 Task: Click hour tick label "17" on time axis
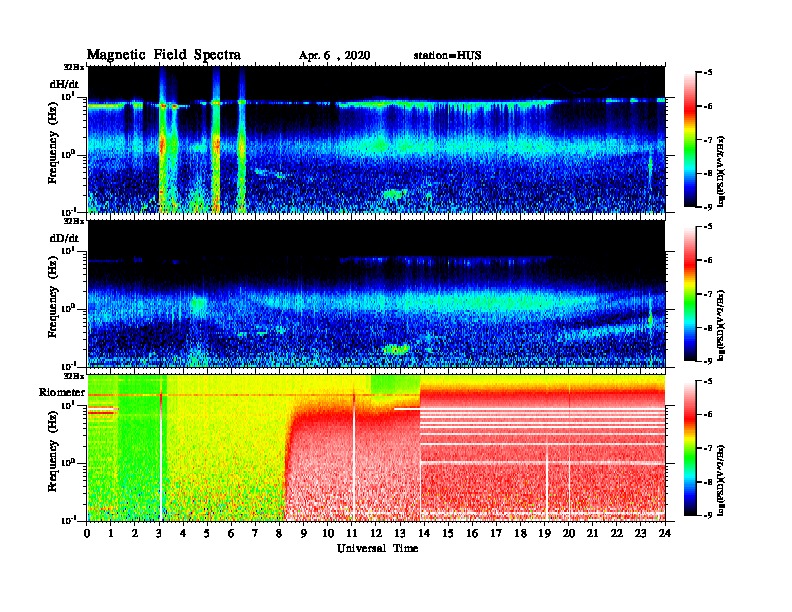(x=496, y=533)
